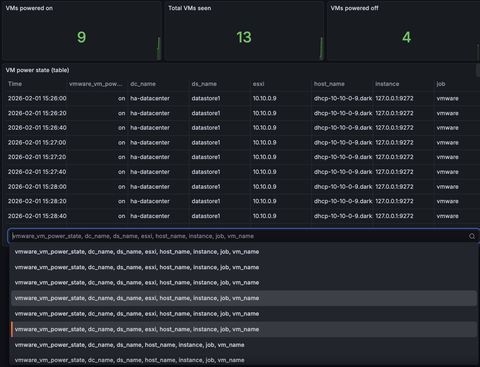Click 10.10.0.9 in the 15:27:00 row
The image size is (480, 367).
[264, 142]
